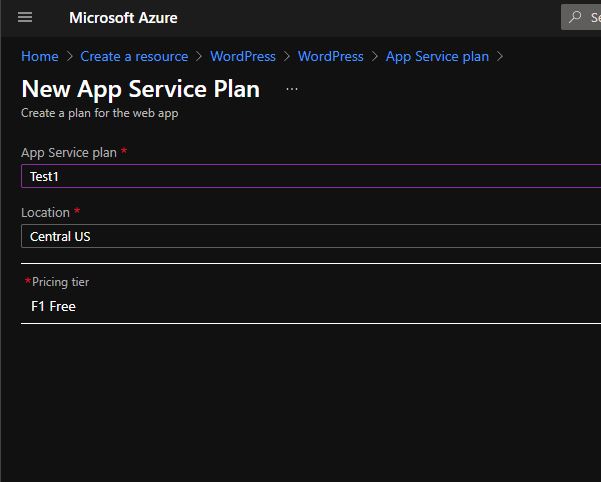The image size is (601, 482).
Task: Click the search magnifier icon
Action: click(575, 17)
